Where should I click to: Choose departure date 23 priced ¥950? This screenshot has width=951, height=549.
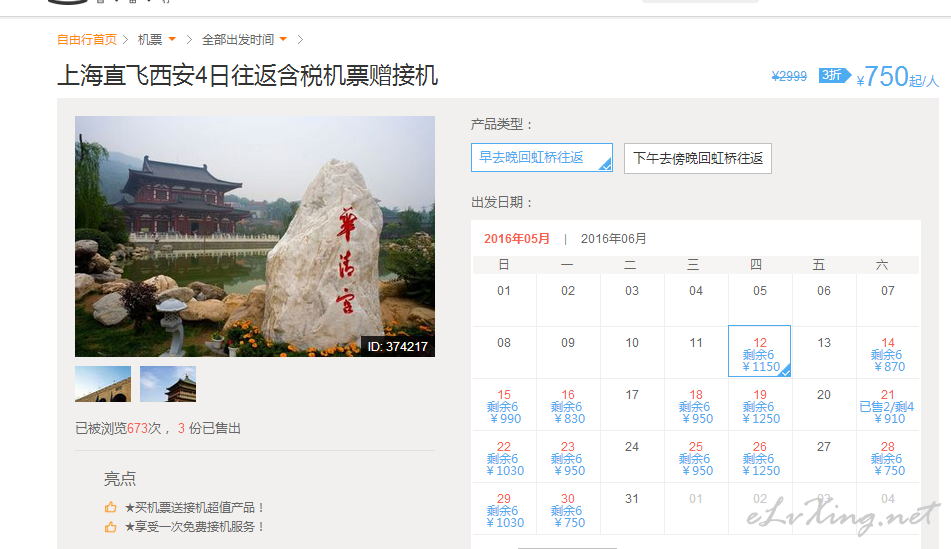(x=568, y=459)
